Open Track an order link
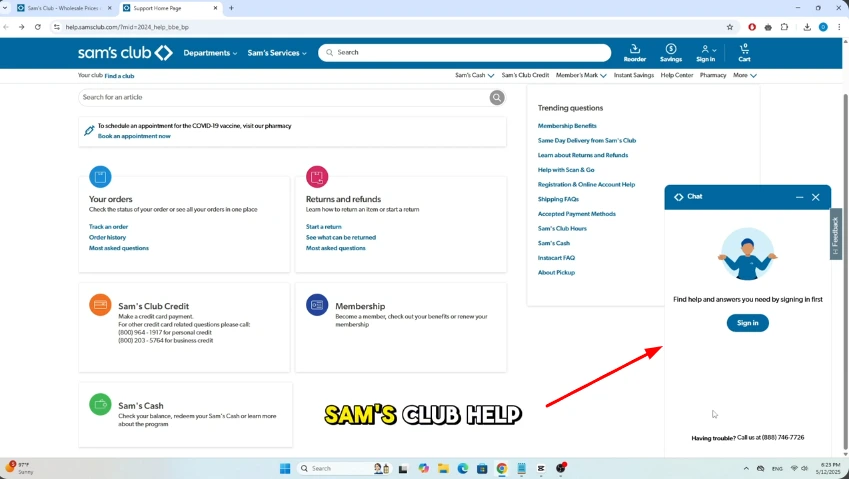This screenshot has width=849, height=479. click(108, 227)
